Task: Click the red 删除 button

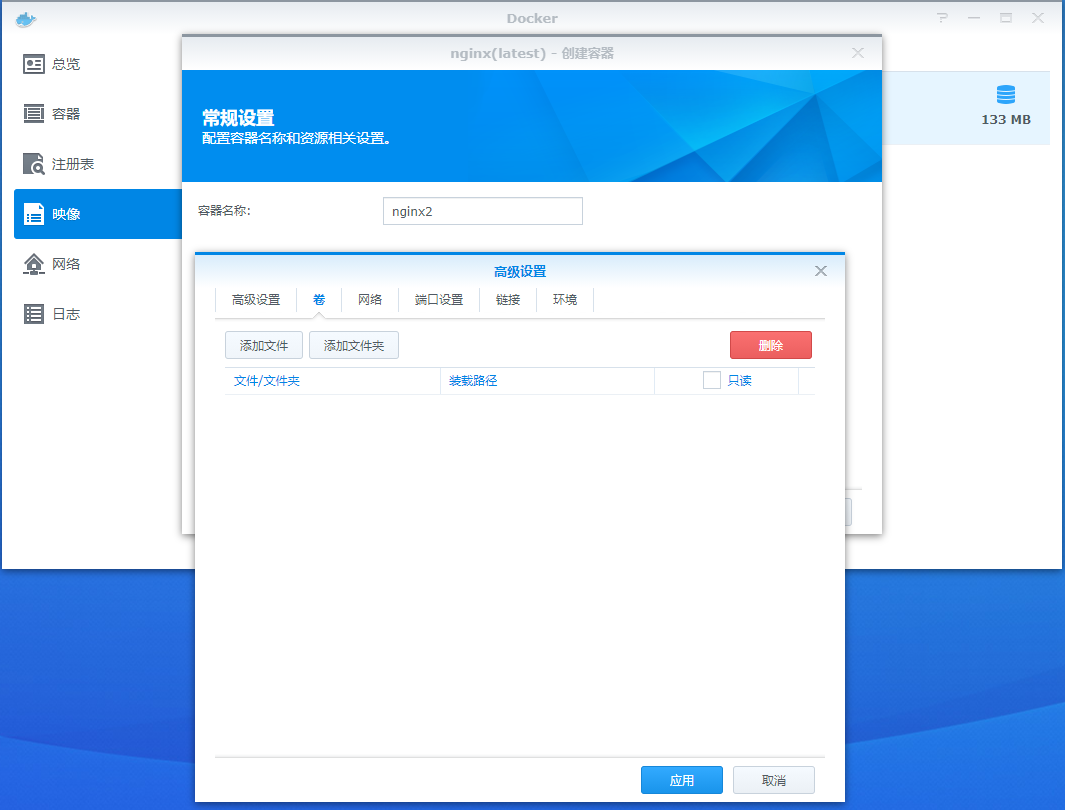Action: pos(770,344)
